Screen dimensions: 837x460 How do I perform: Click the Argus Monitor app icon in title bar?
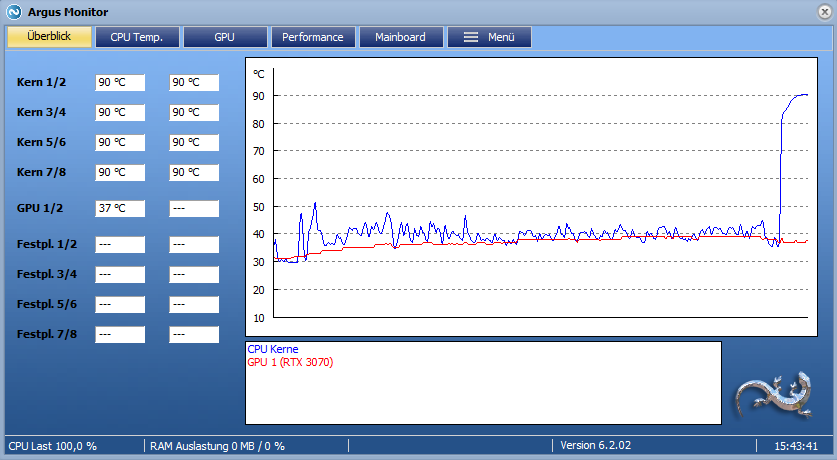pyautogui.click(x=13, y=12)
